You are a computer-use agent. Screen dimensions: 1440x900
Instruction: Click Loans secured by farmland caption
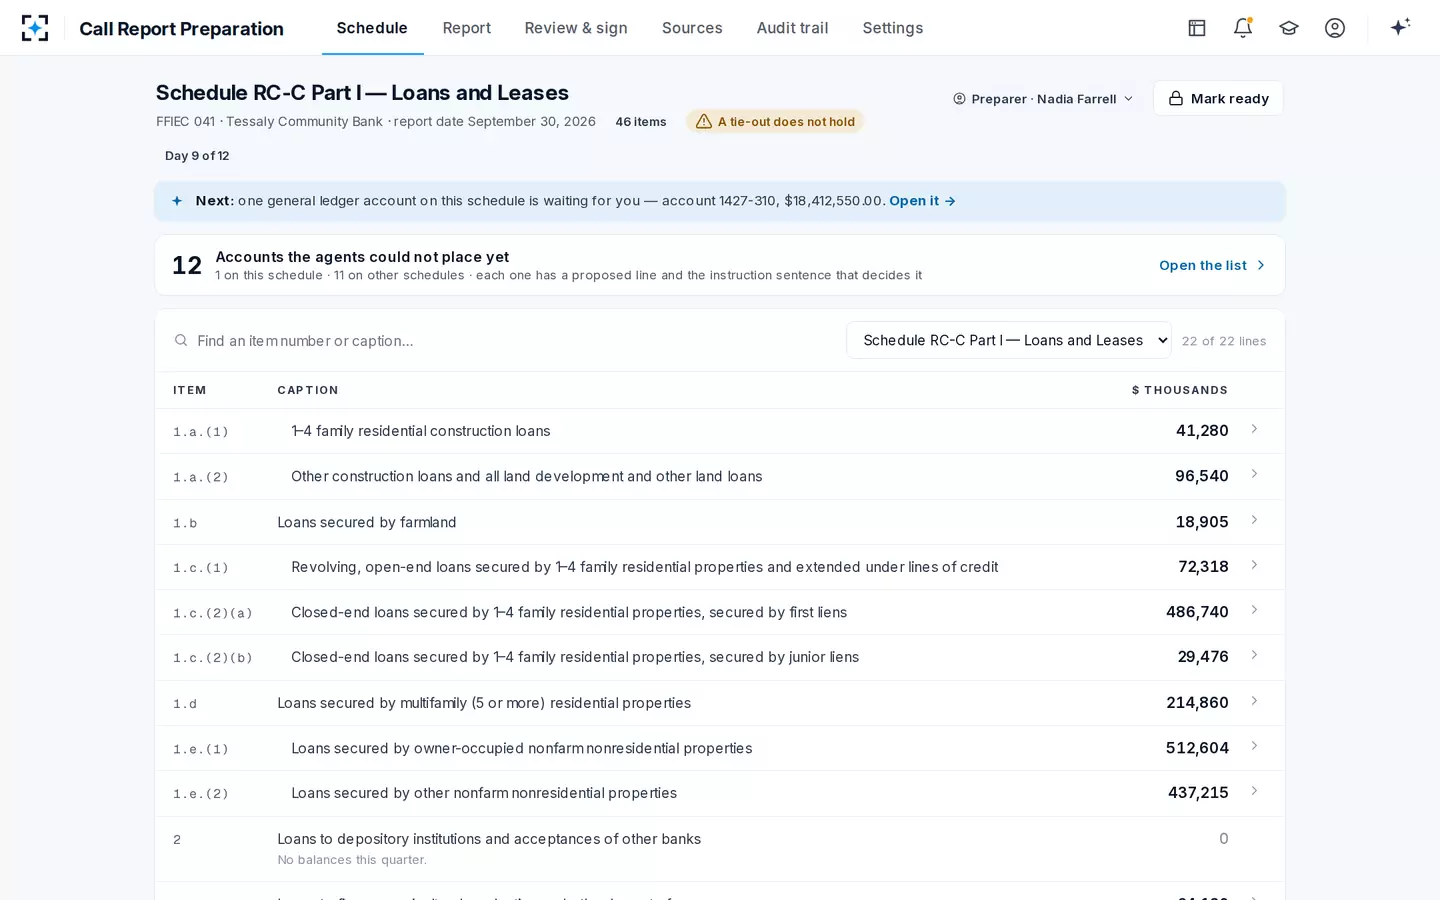(367, 522)
